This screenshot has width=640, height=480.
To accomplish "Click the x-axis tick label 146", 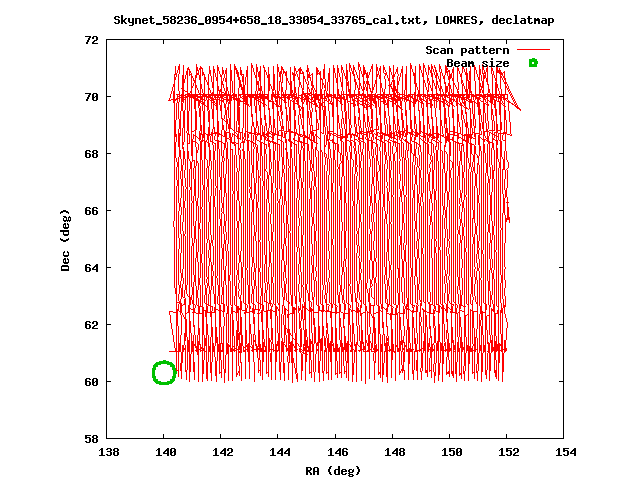I will 338,452.
